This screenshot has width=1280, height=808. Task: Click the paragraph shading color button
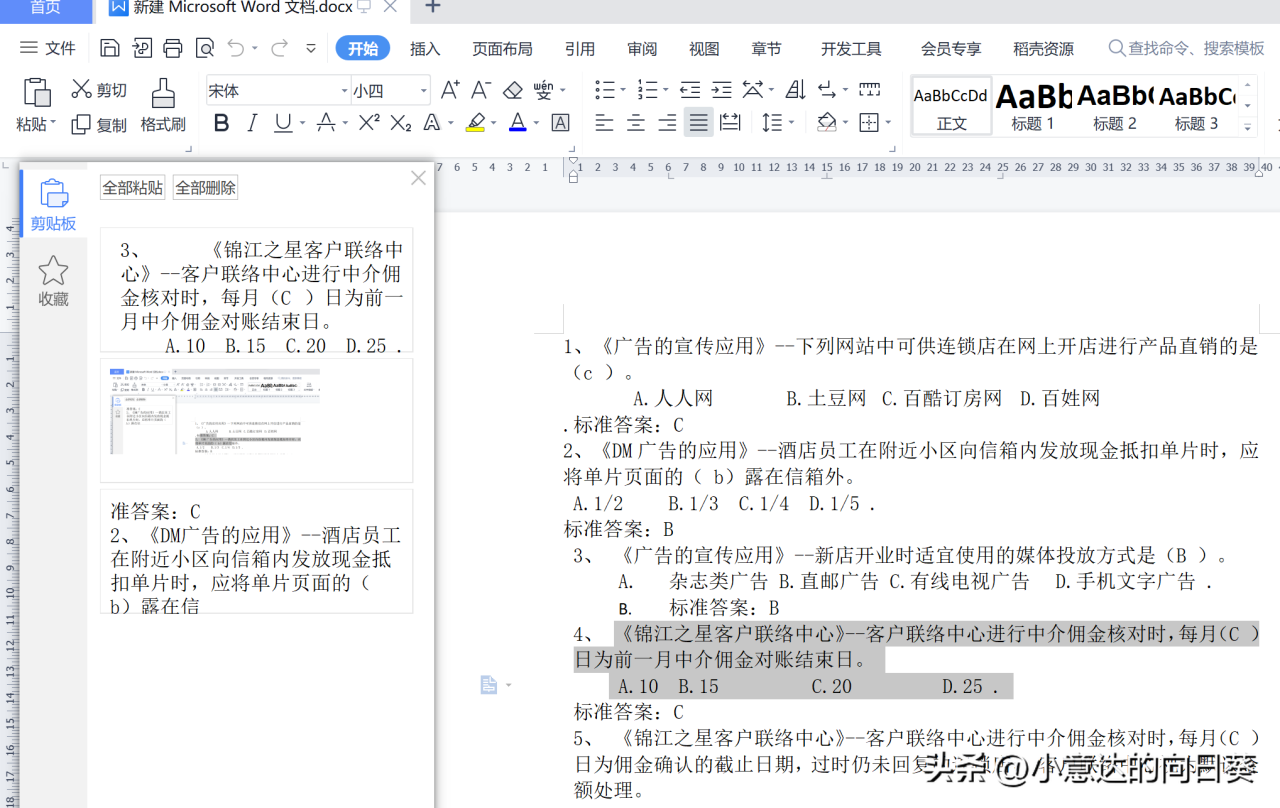click(826, 123)
